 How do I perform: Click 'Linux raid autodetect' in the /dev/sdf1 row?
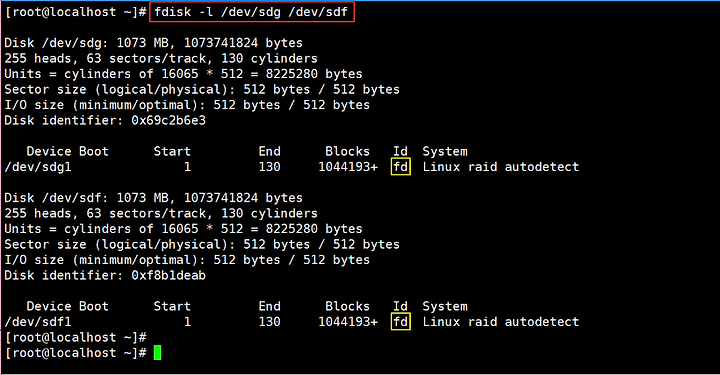[501, 322]
